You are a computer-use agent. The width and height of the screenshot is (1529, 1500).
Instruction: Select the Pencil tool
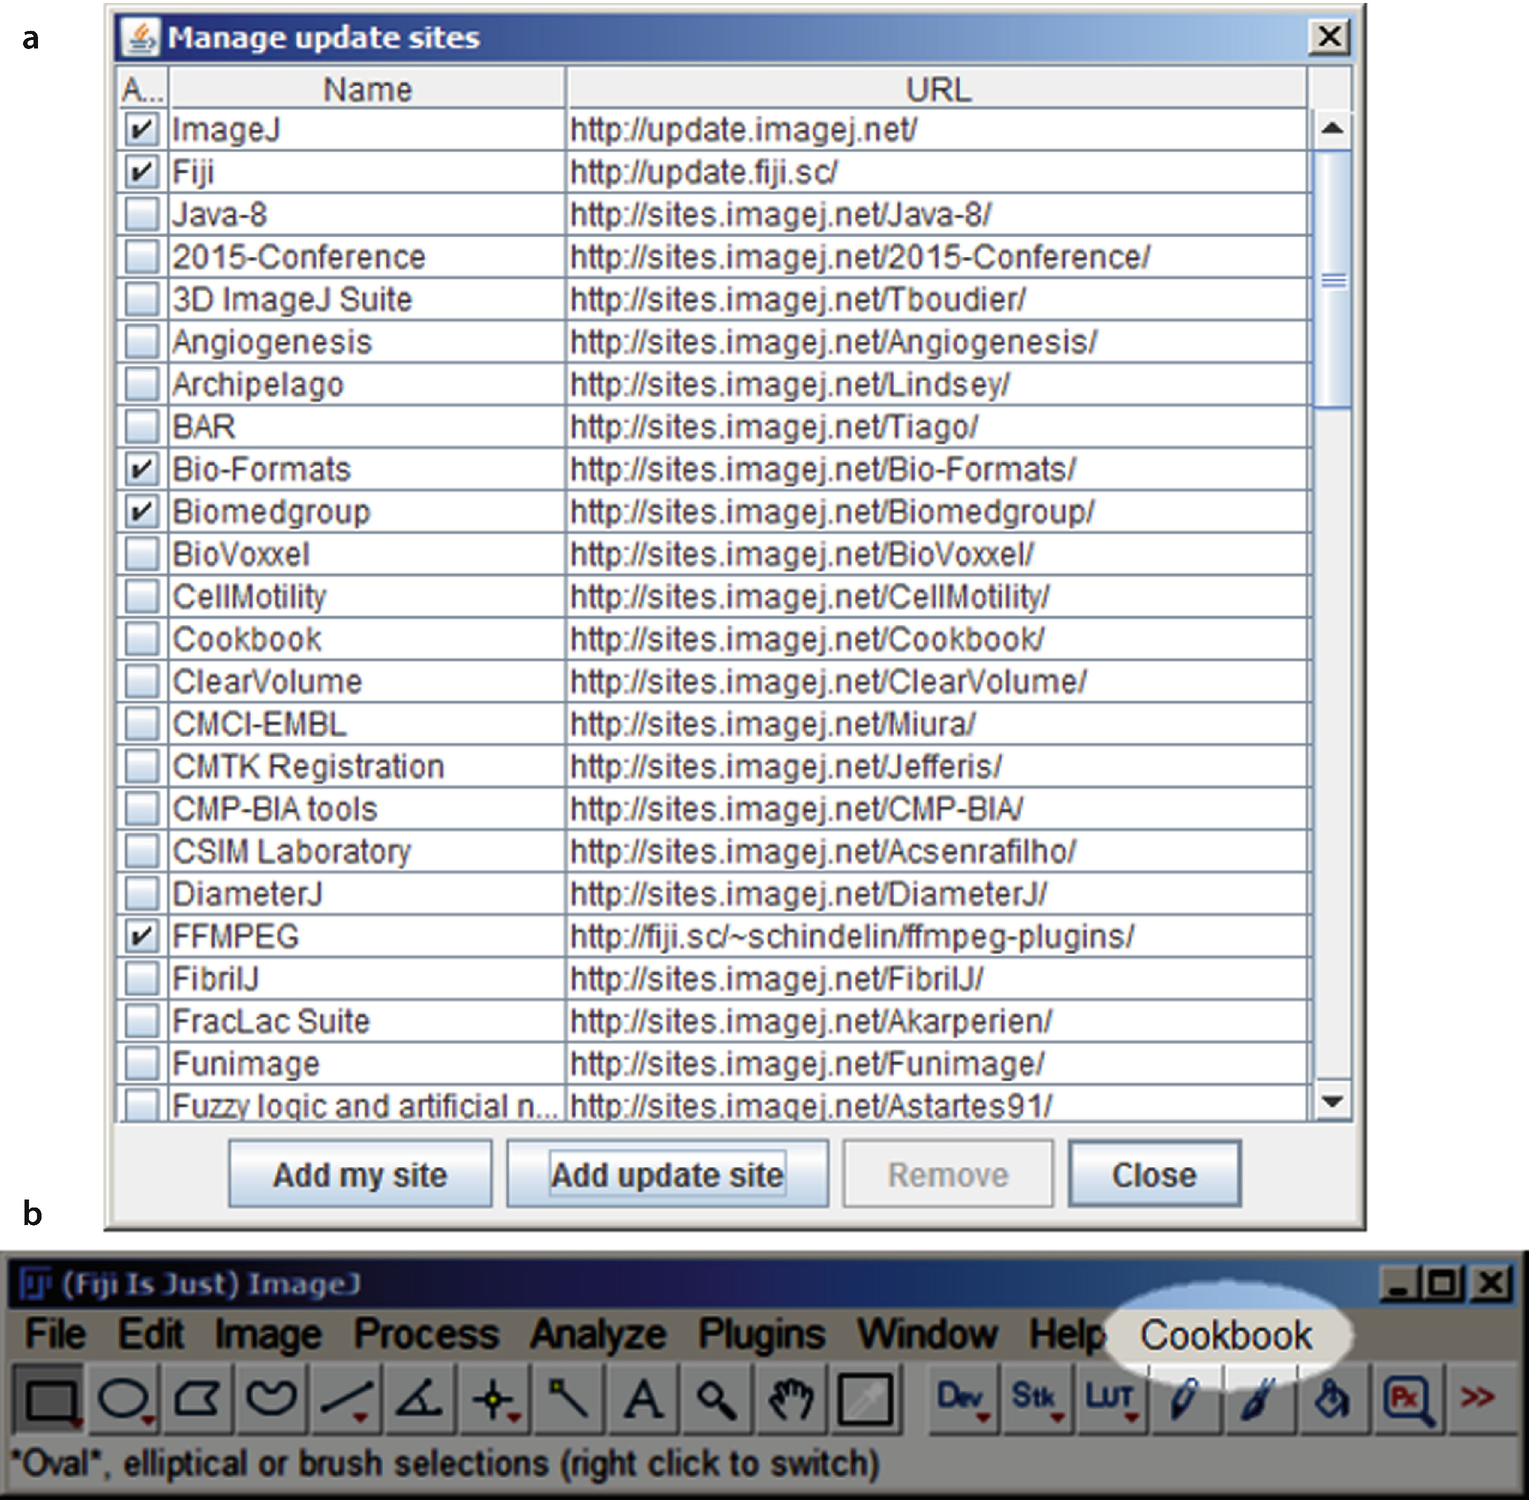tap(1184, 1399)
